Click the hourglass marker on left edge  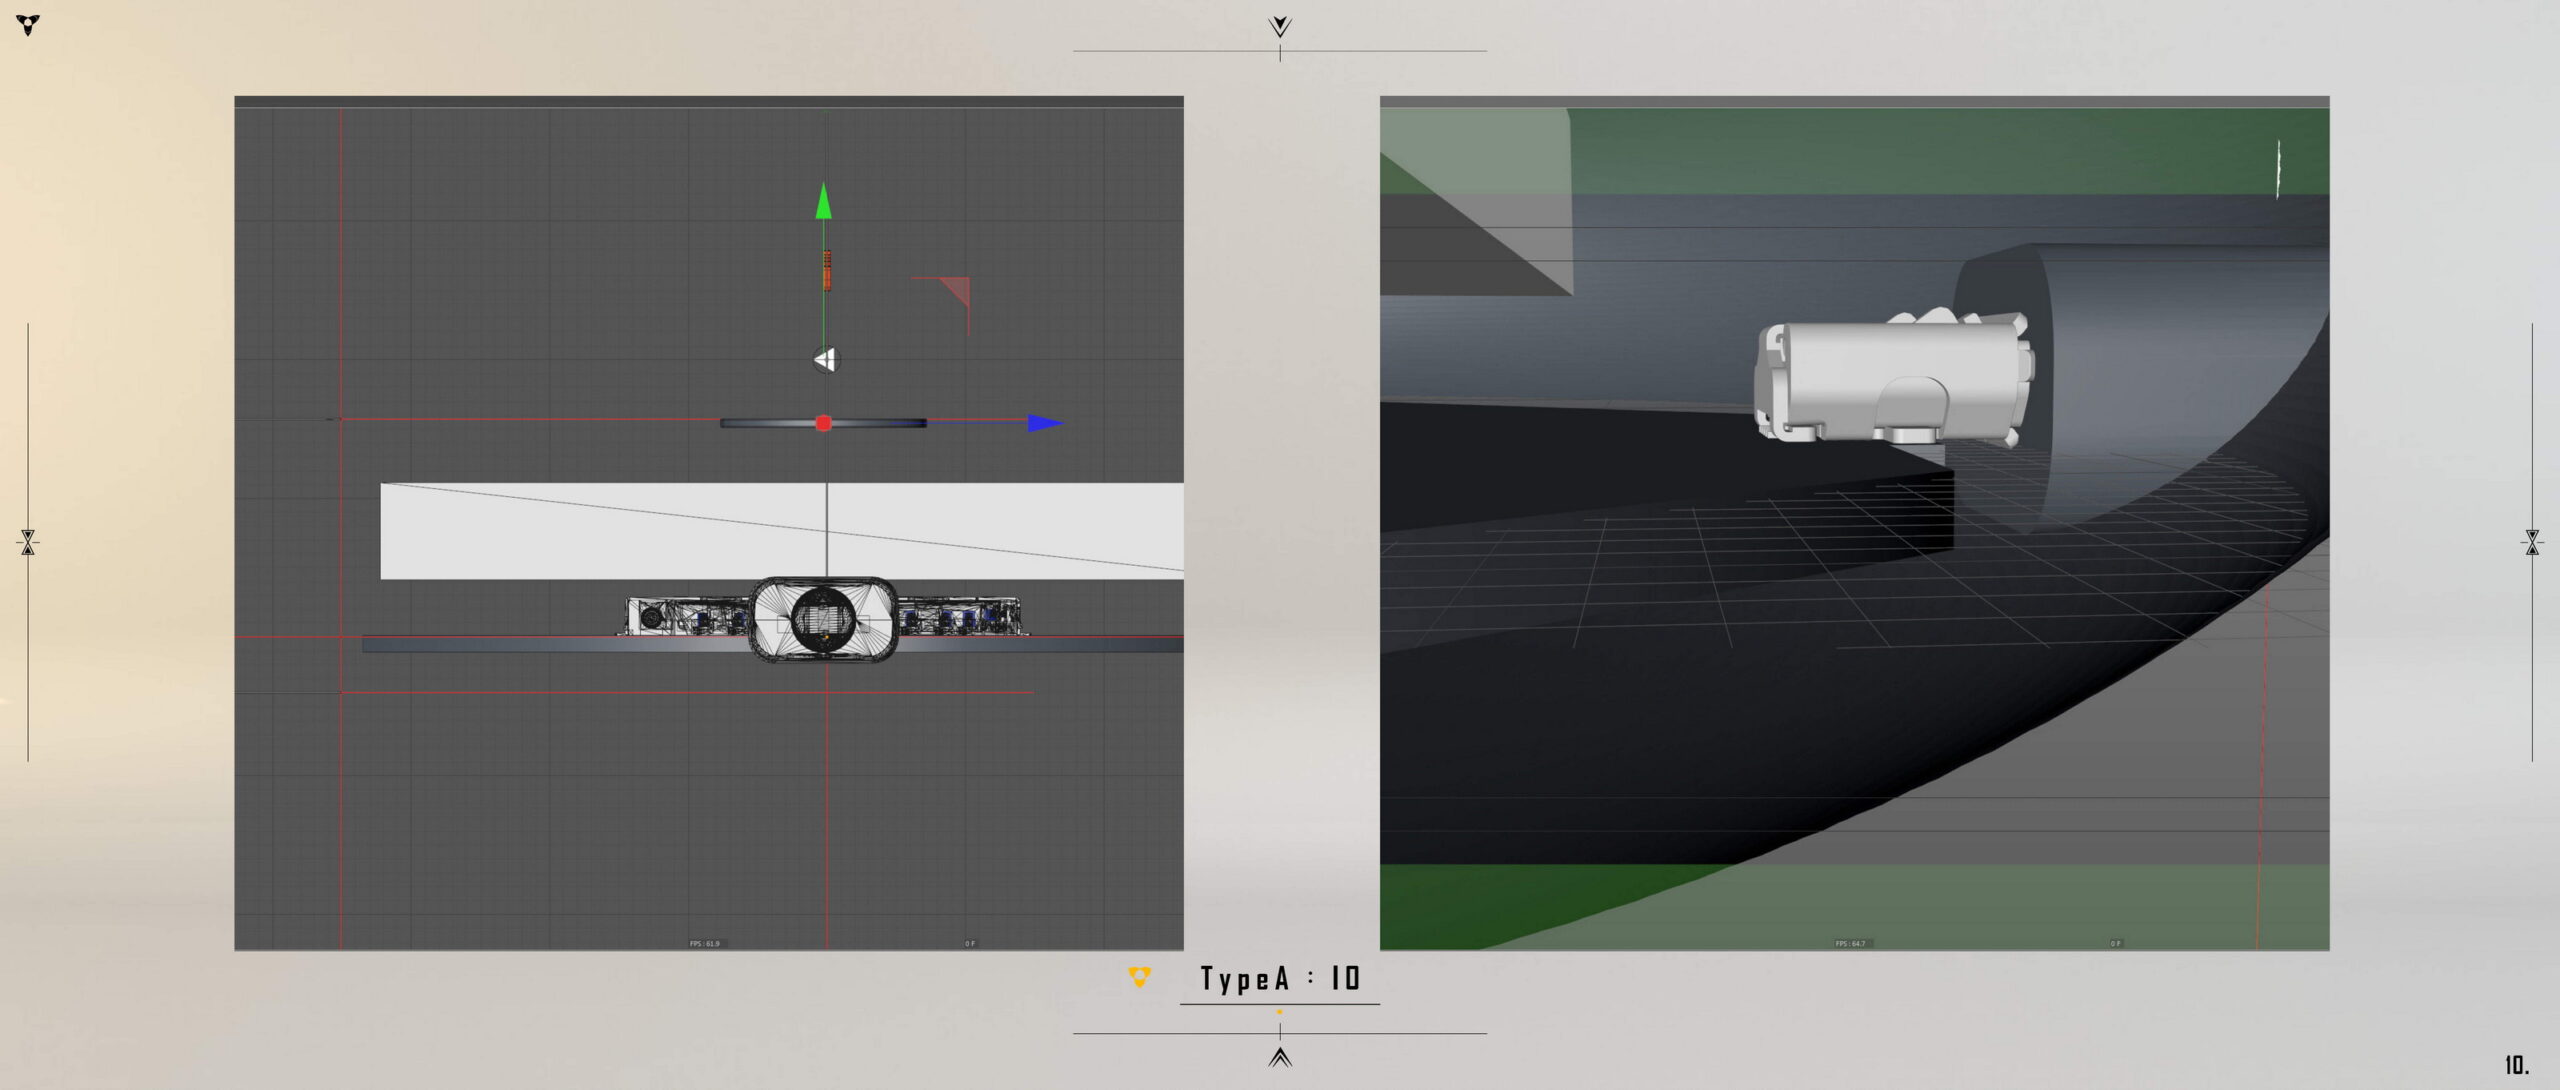pos(28,542)
